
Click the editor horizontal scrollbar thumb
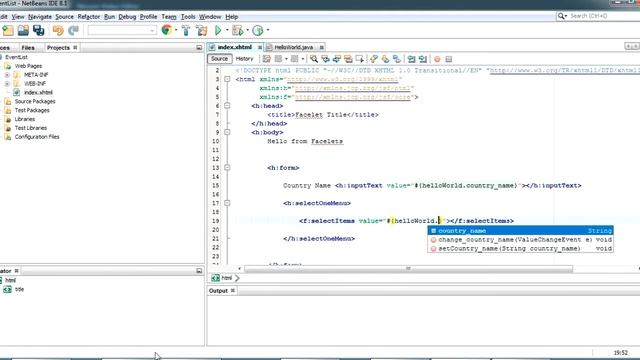[x=408, y=269]
